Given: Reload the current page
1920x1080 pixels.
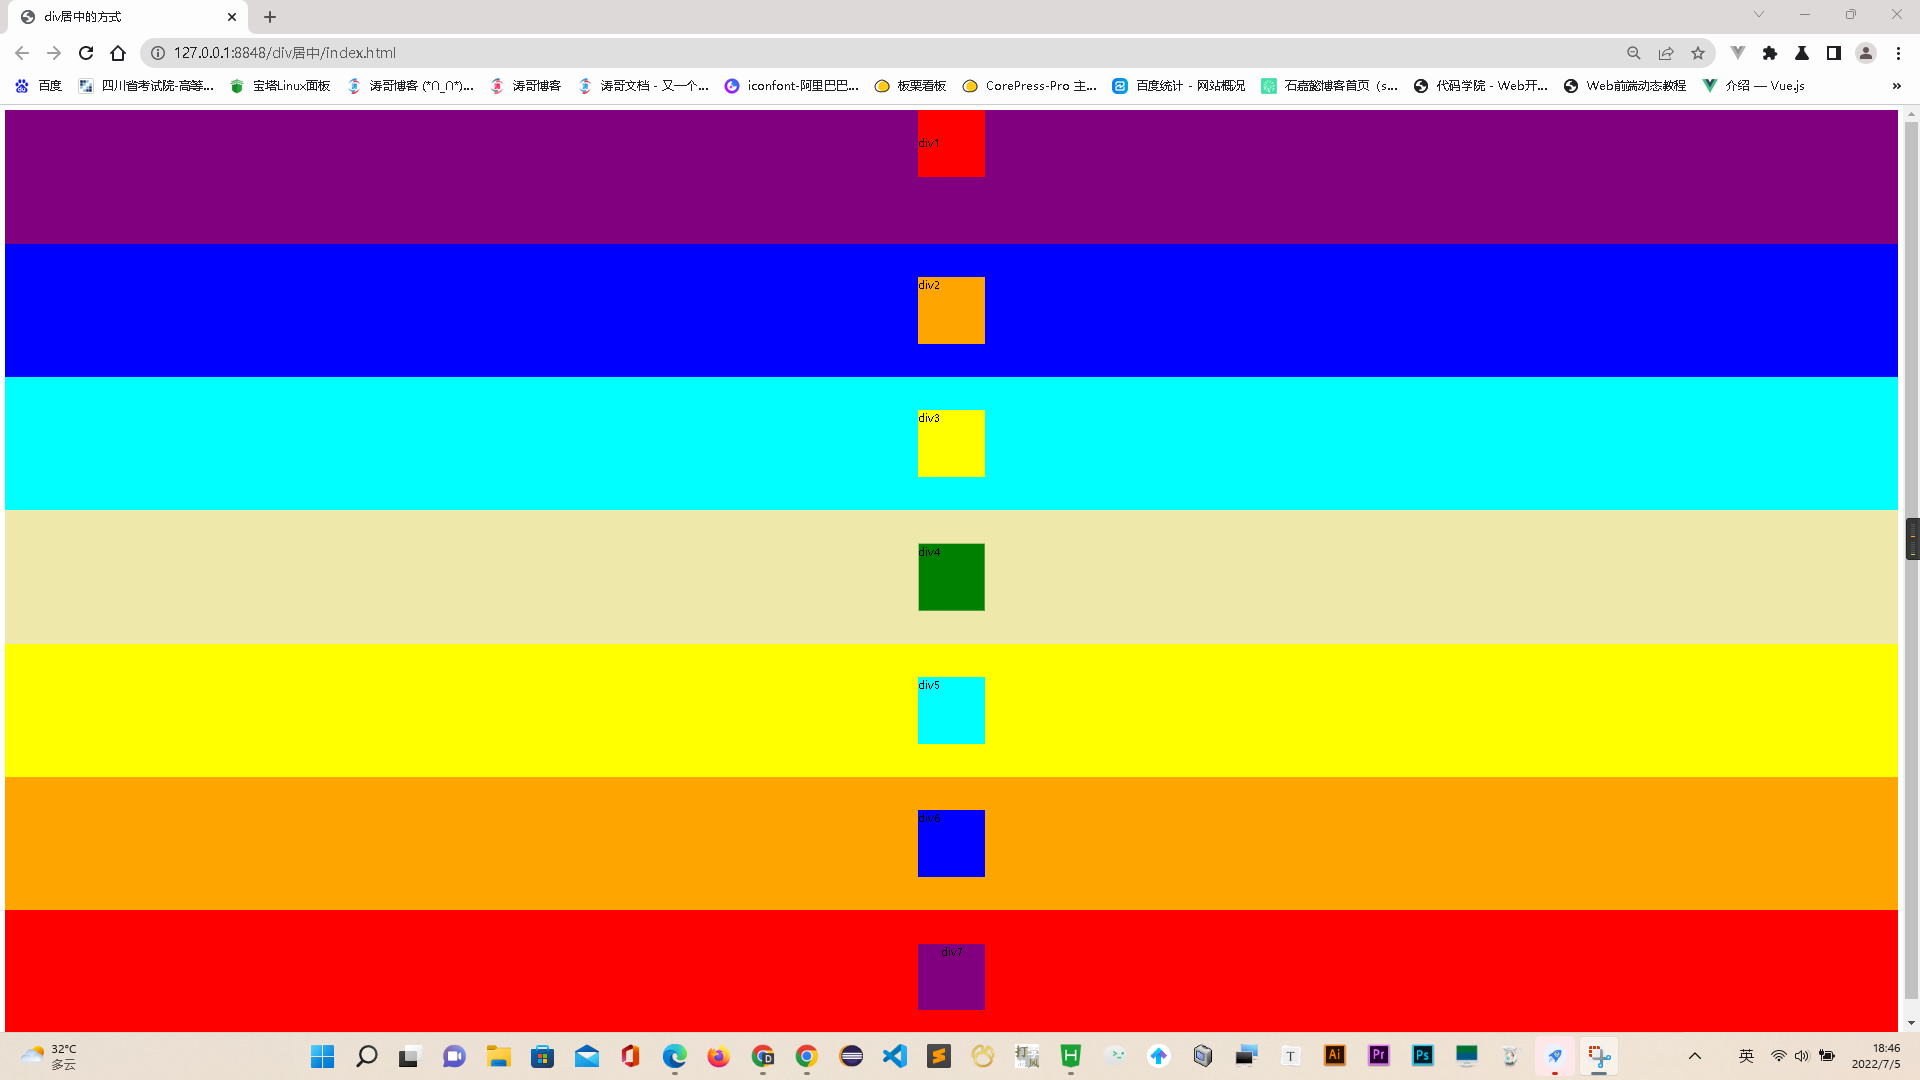Looking at the screenshot, I should pyautogui.click(x=86, y=53).
